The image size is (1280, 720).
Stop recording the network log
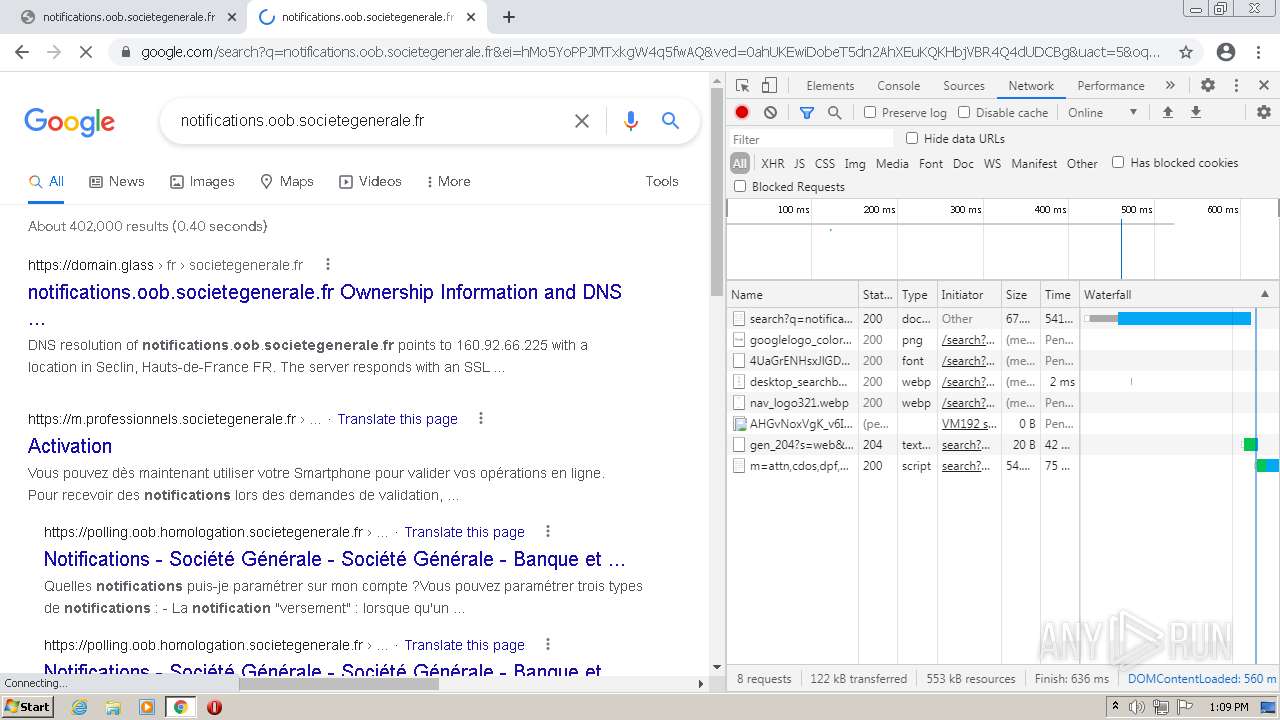[x=742, y=113]
